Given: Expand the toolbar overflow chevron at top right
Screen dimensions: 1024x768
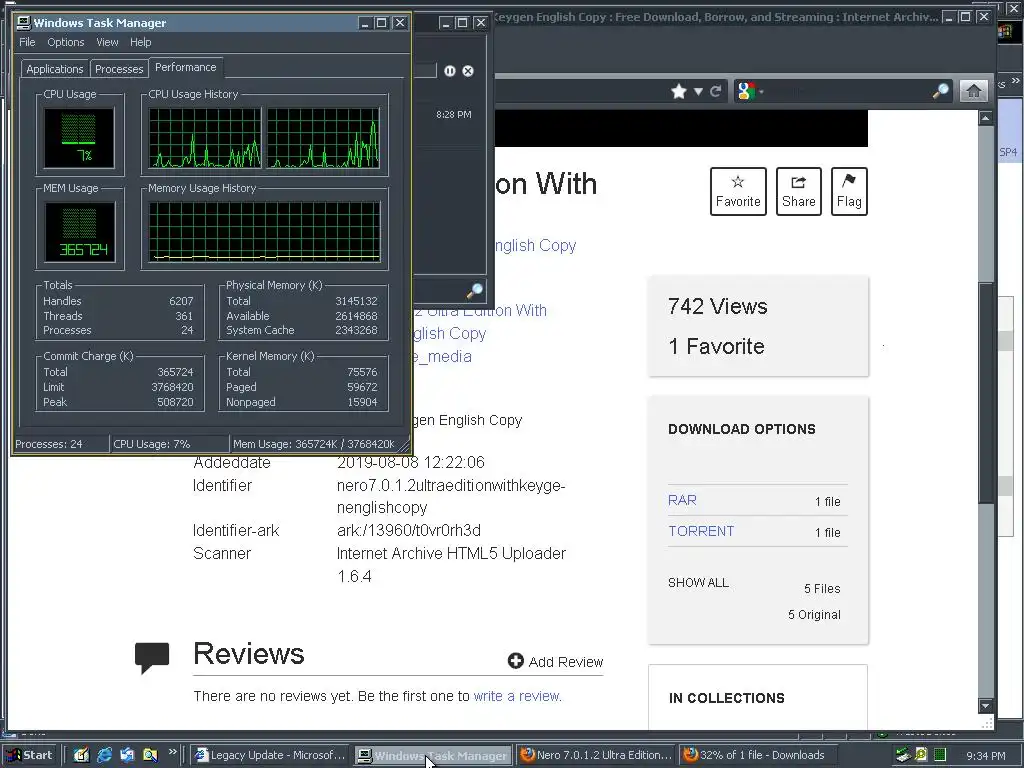Looking at the screenshot, I should click(x=1016, y=81).
